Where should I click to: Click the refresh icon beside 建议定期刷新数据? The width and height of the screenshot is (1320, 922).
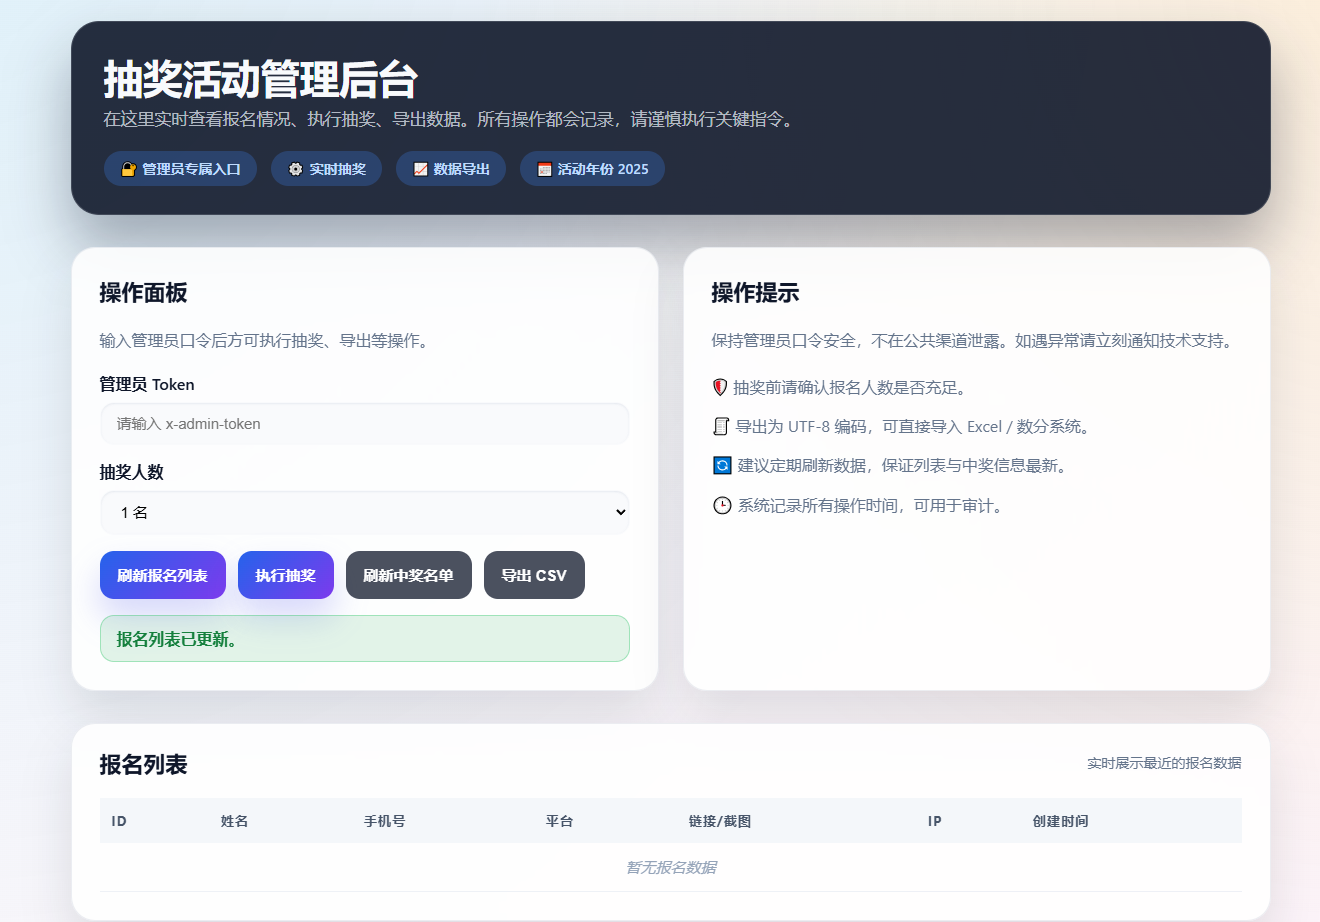click(722, 465)
